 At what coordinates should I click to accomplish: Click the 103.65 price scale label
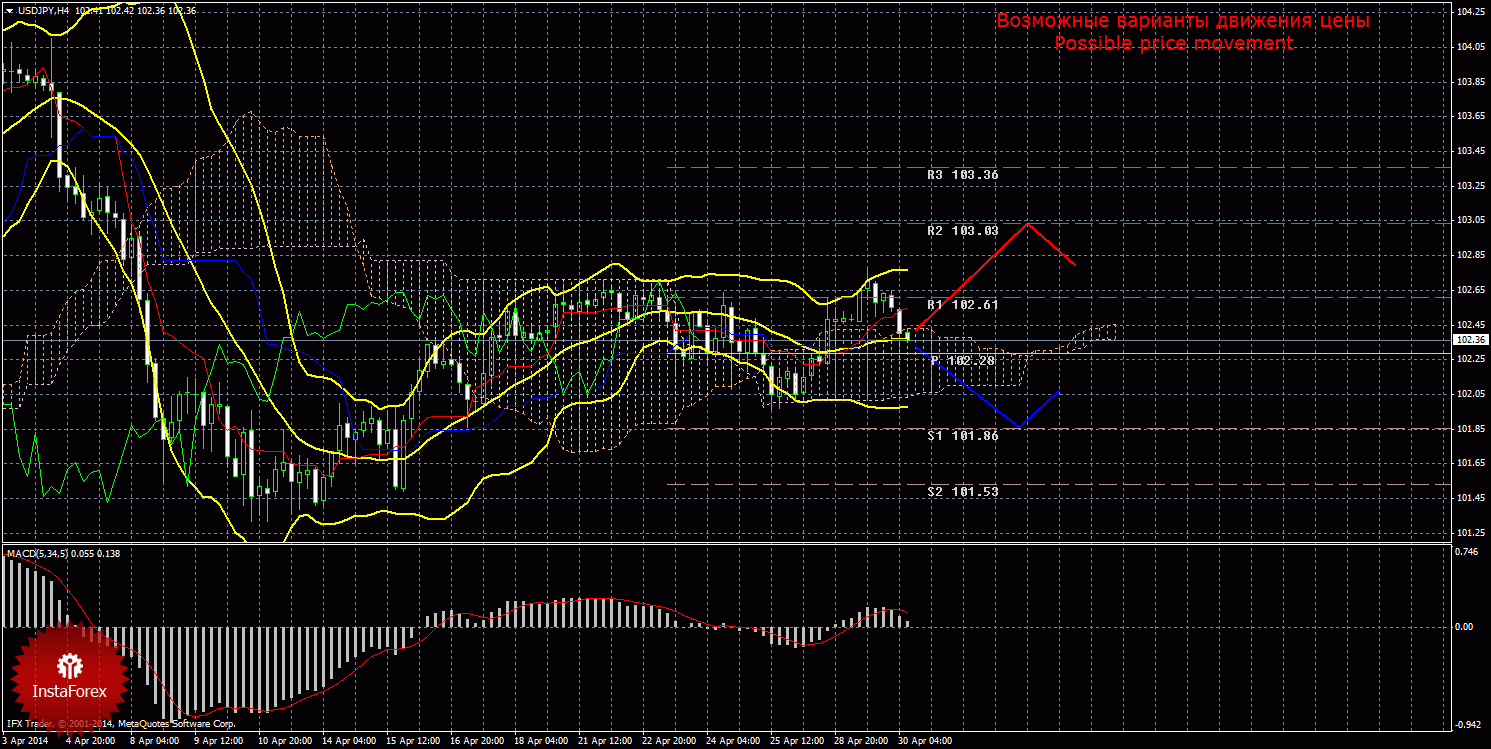[x=1470, y=116]
